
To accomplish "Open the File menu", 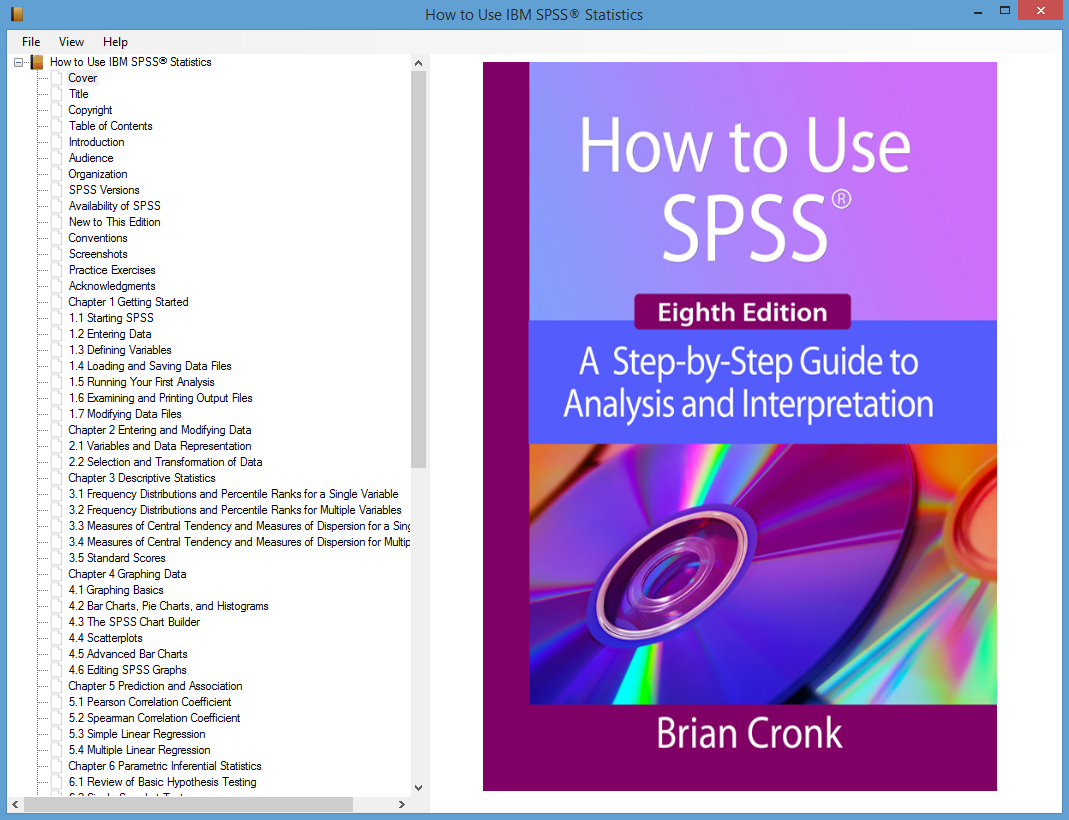I will tap(31, 42).
